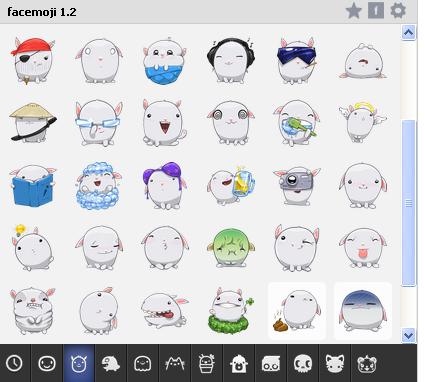Image resolution: width=425 pixels, height=382 pixels.
Task: Pick the sticker looking upward sideways
Action: click(x=99, y=311)
